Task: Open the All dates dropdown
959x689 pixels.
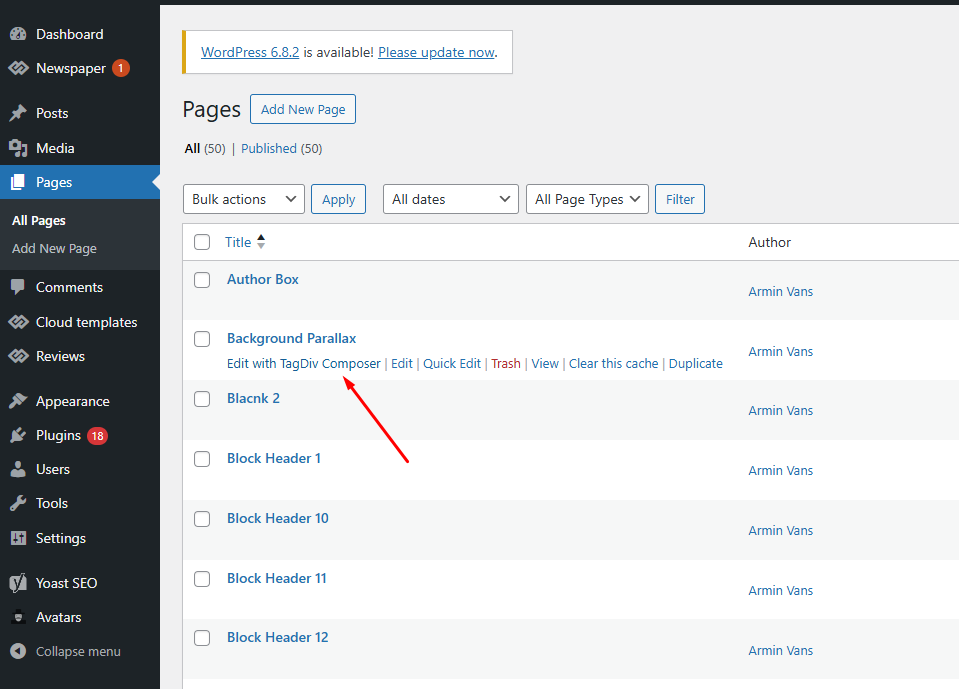Action: point(451,199)
